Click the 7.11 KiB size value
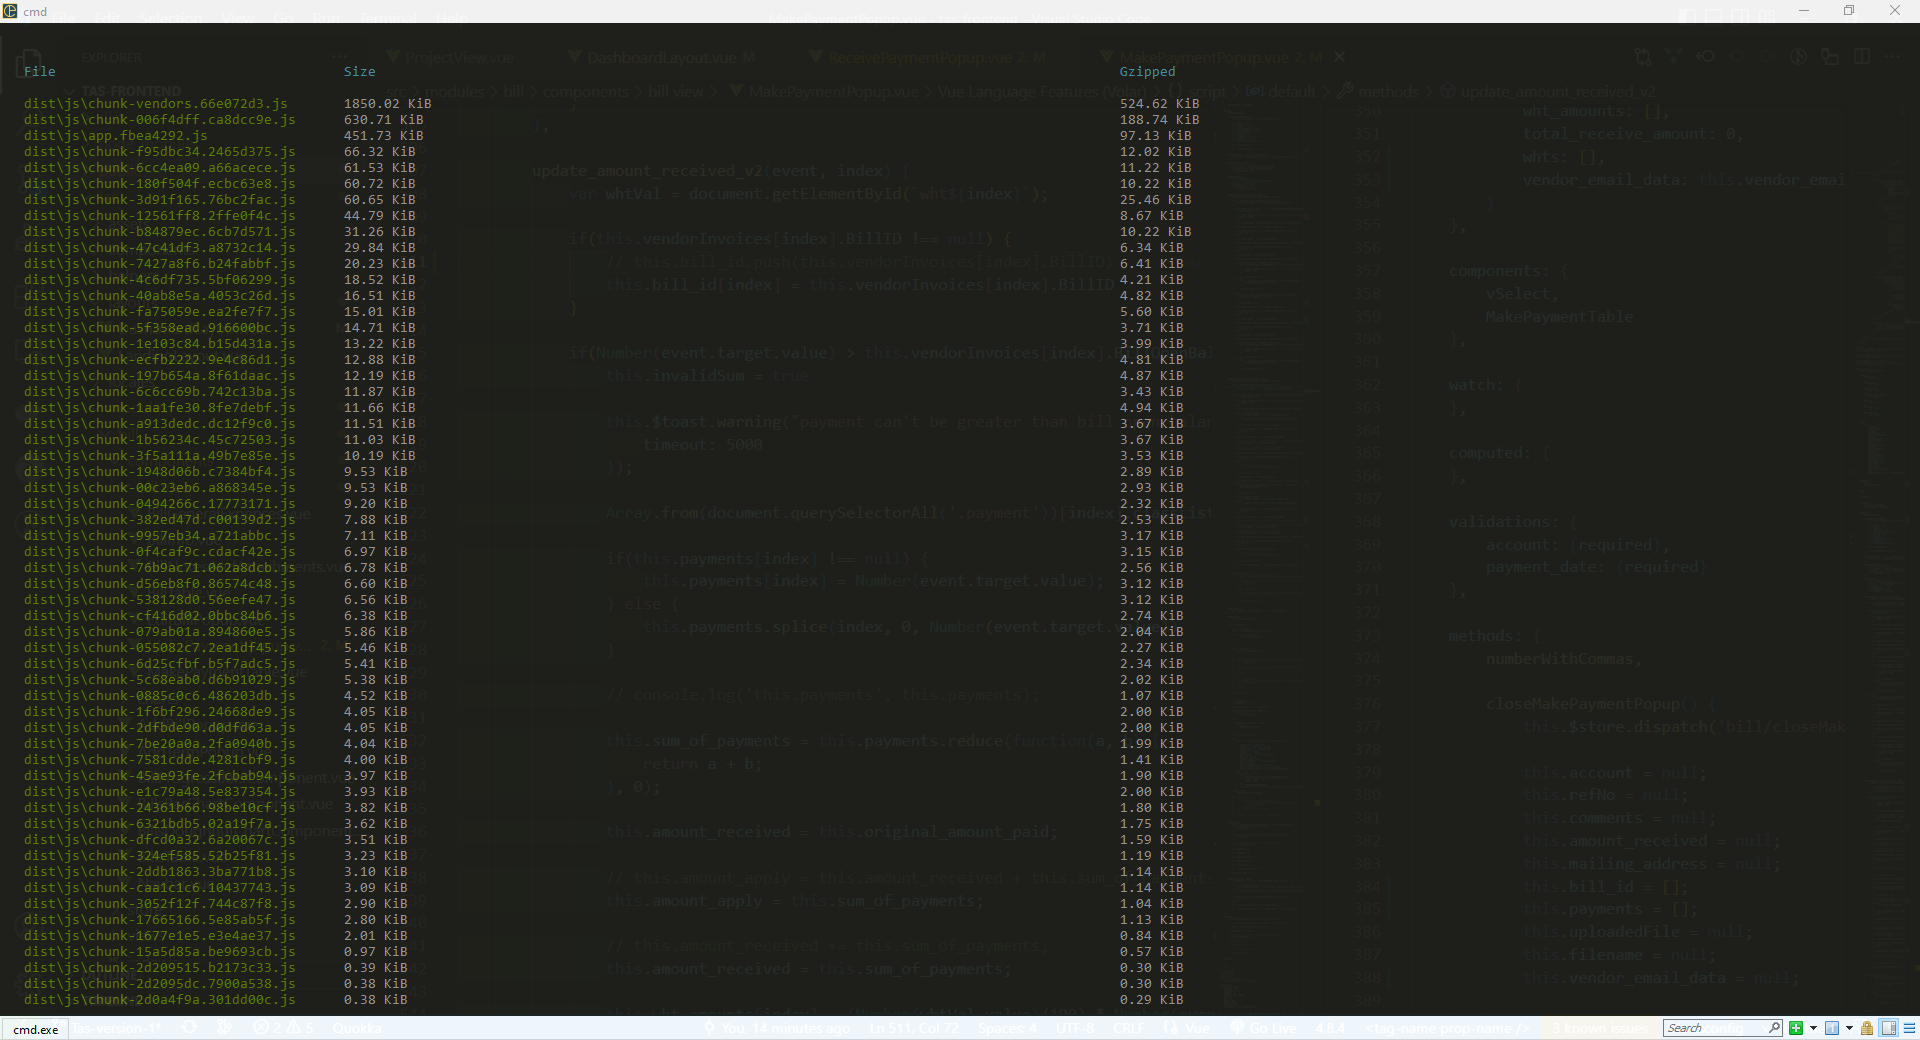 [376, 536]
